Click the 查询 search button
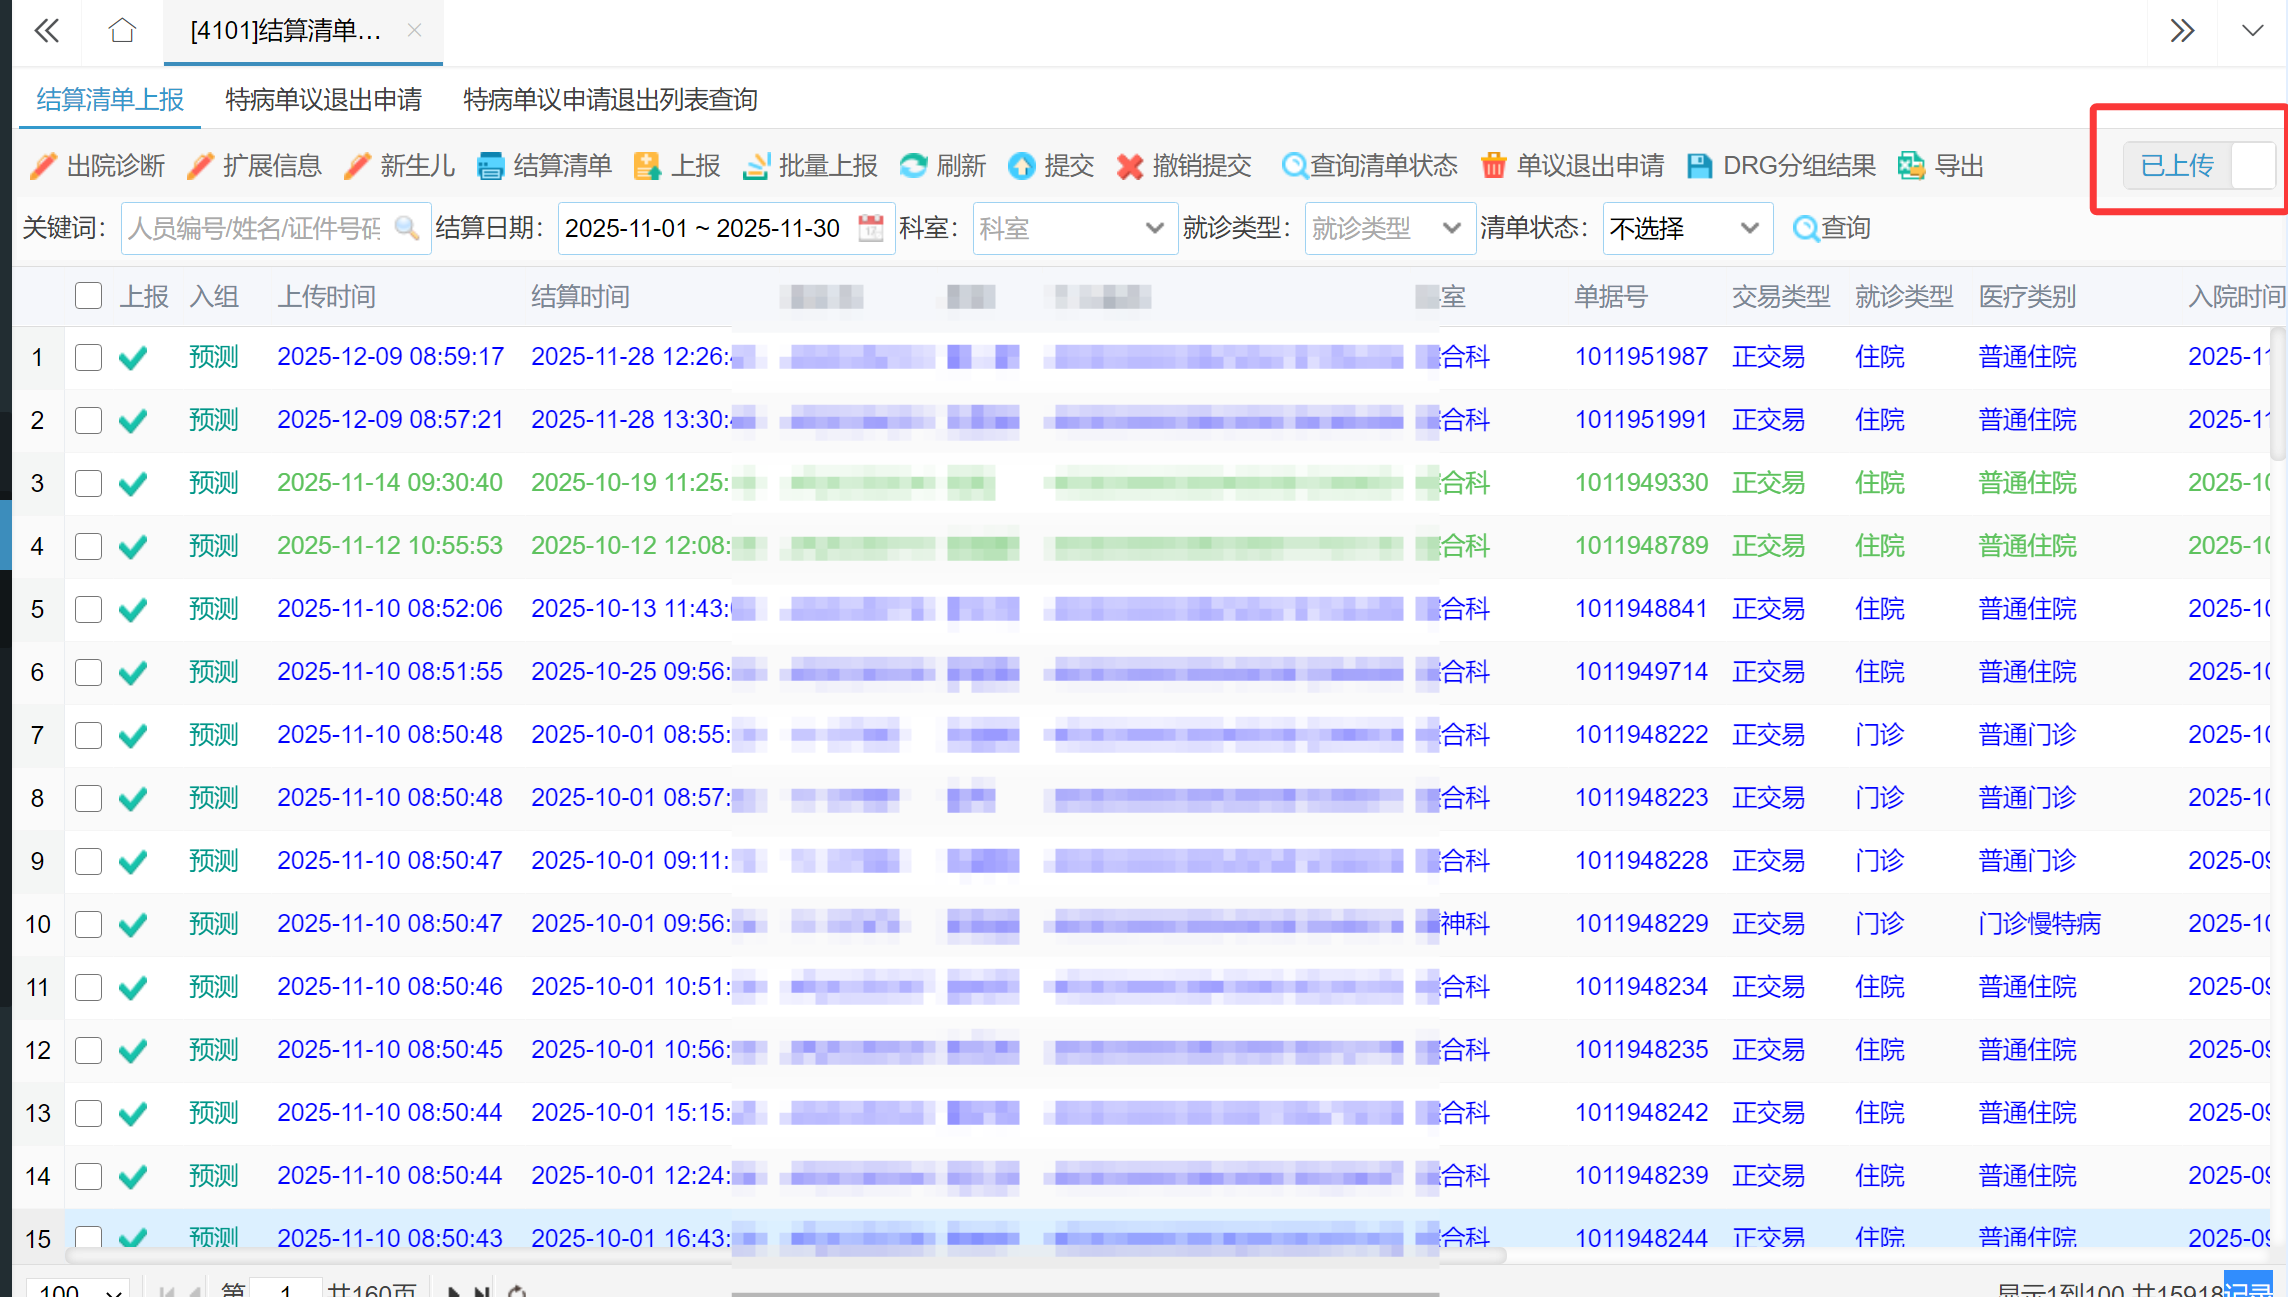2288x1297 pixels. point(1831,228)
